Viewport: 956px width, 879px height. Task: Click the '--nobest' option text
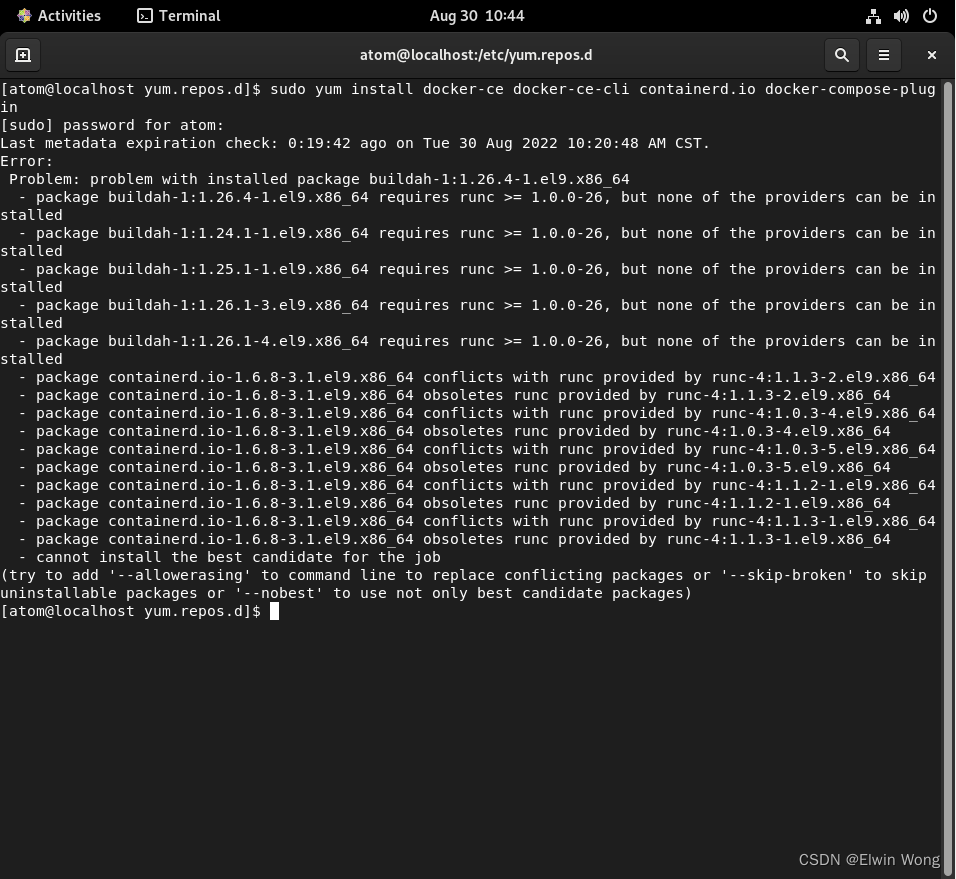pos(279,593)
